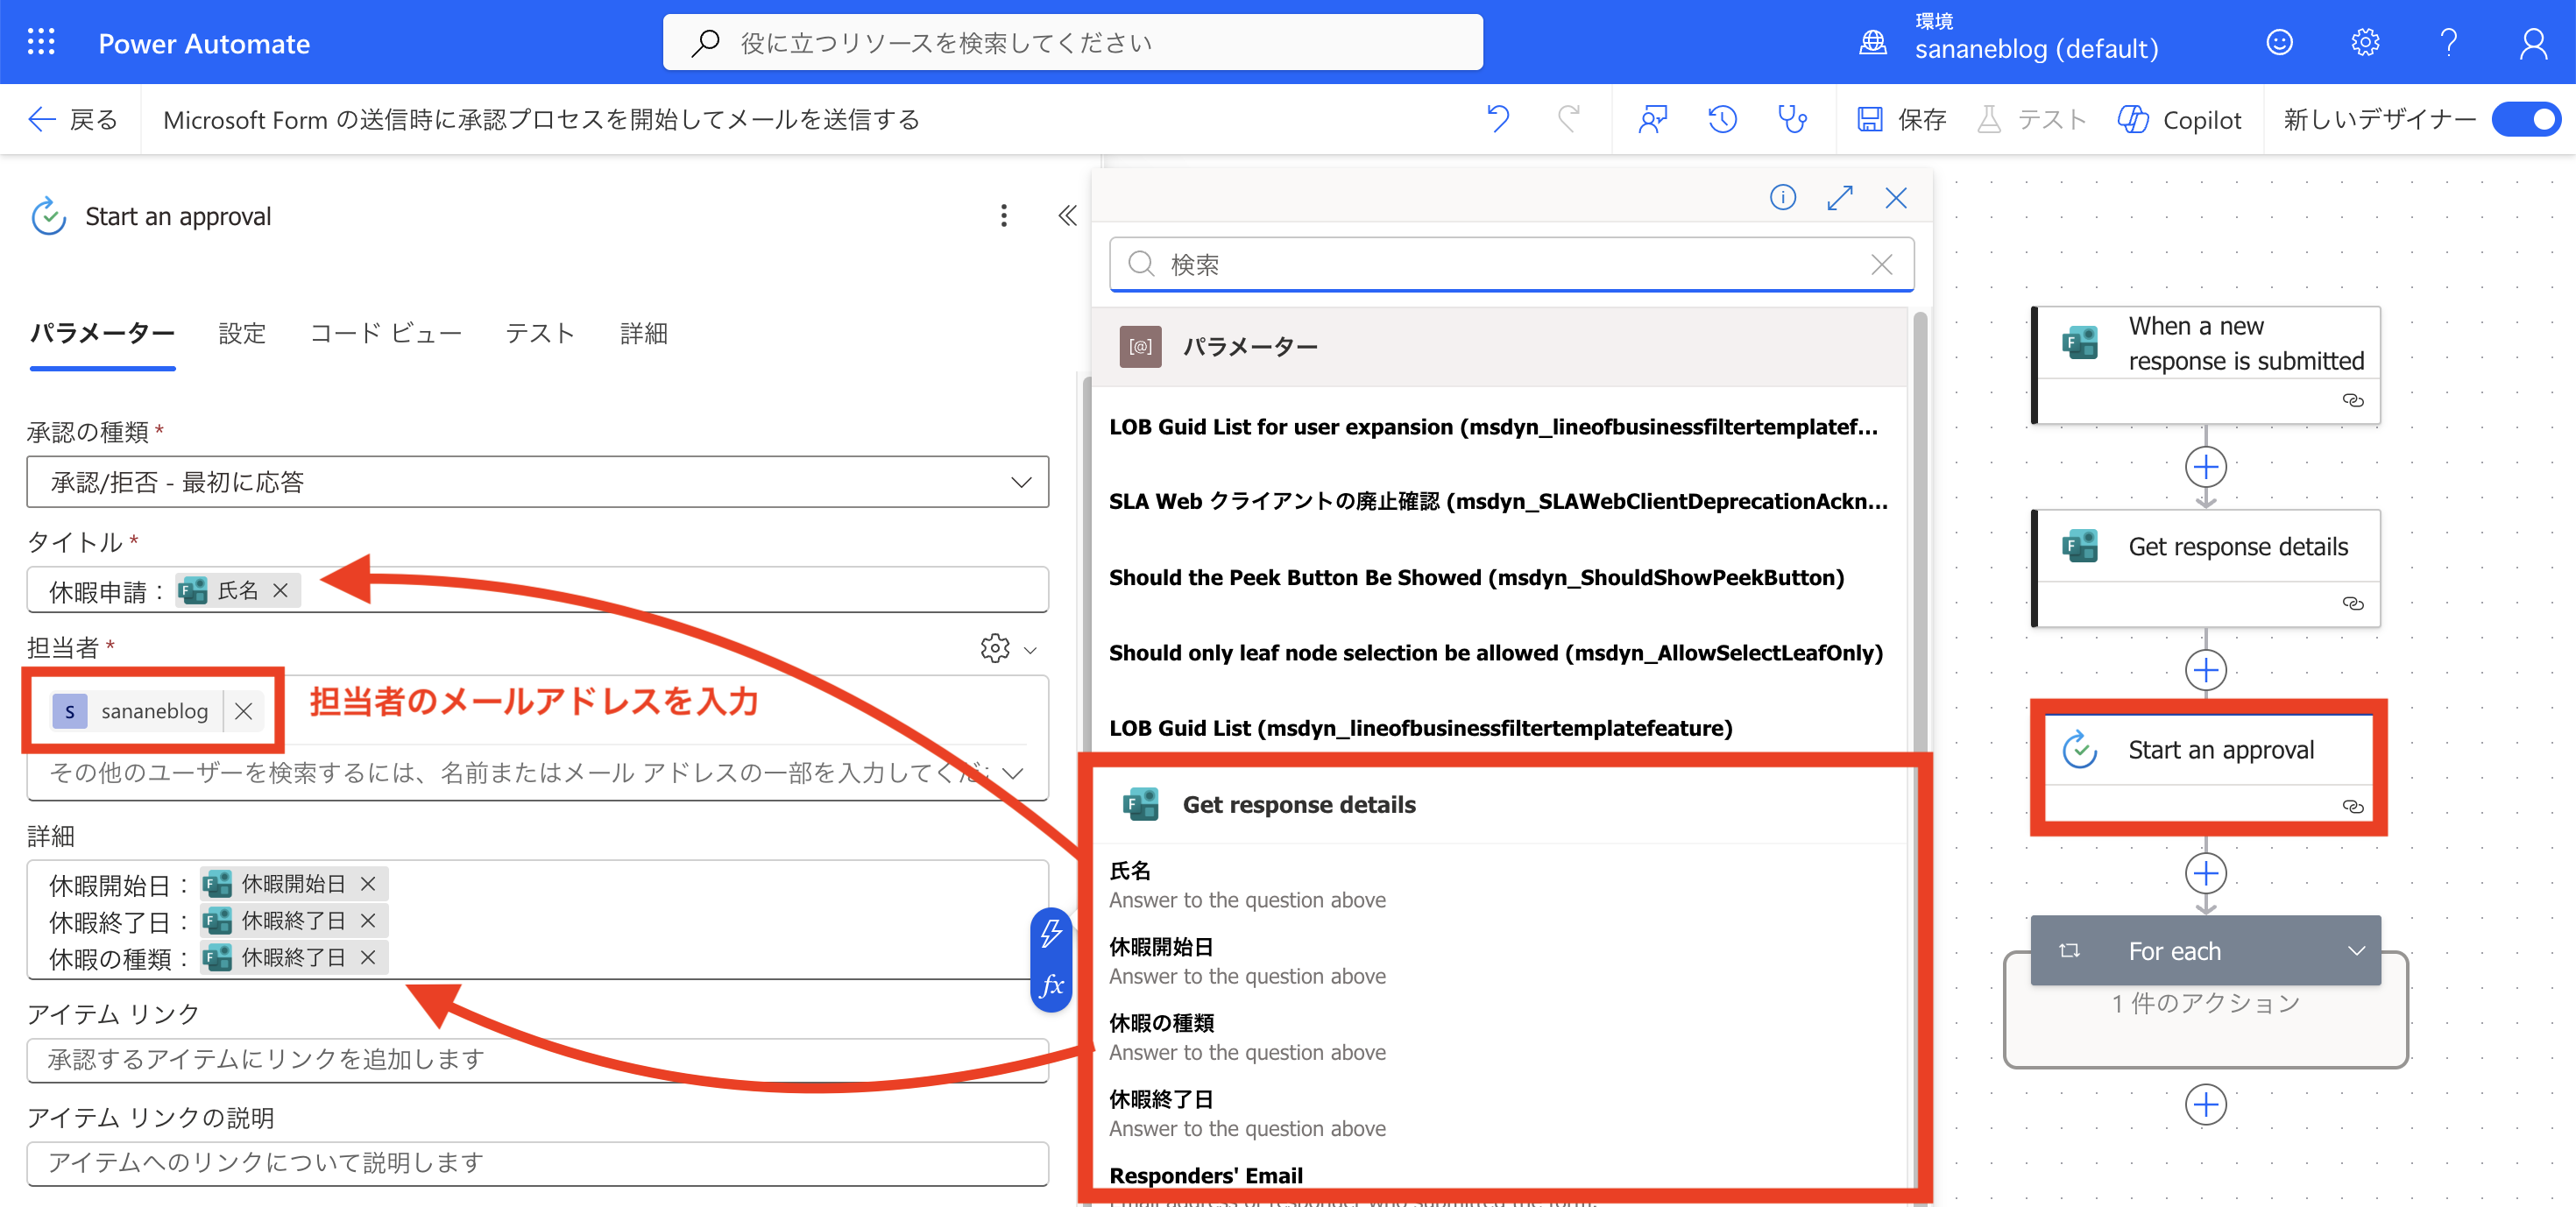Add step below For each
This screenshot has height=1207, width=2576.
(2206, 1104)
